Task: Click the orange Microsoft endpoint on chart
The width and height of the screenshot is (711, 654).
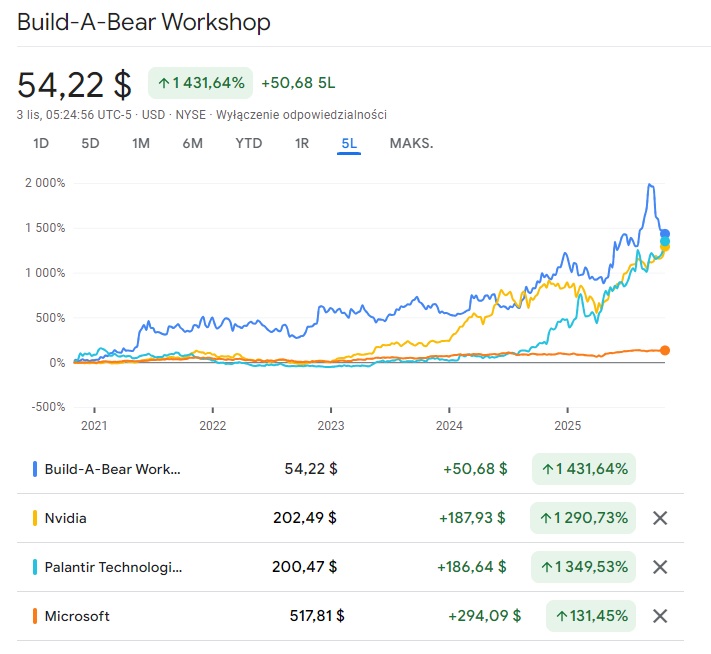Action: [x=665, y=350]
